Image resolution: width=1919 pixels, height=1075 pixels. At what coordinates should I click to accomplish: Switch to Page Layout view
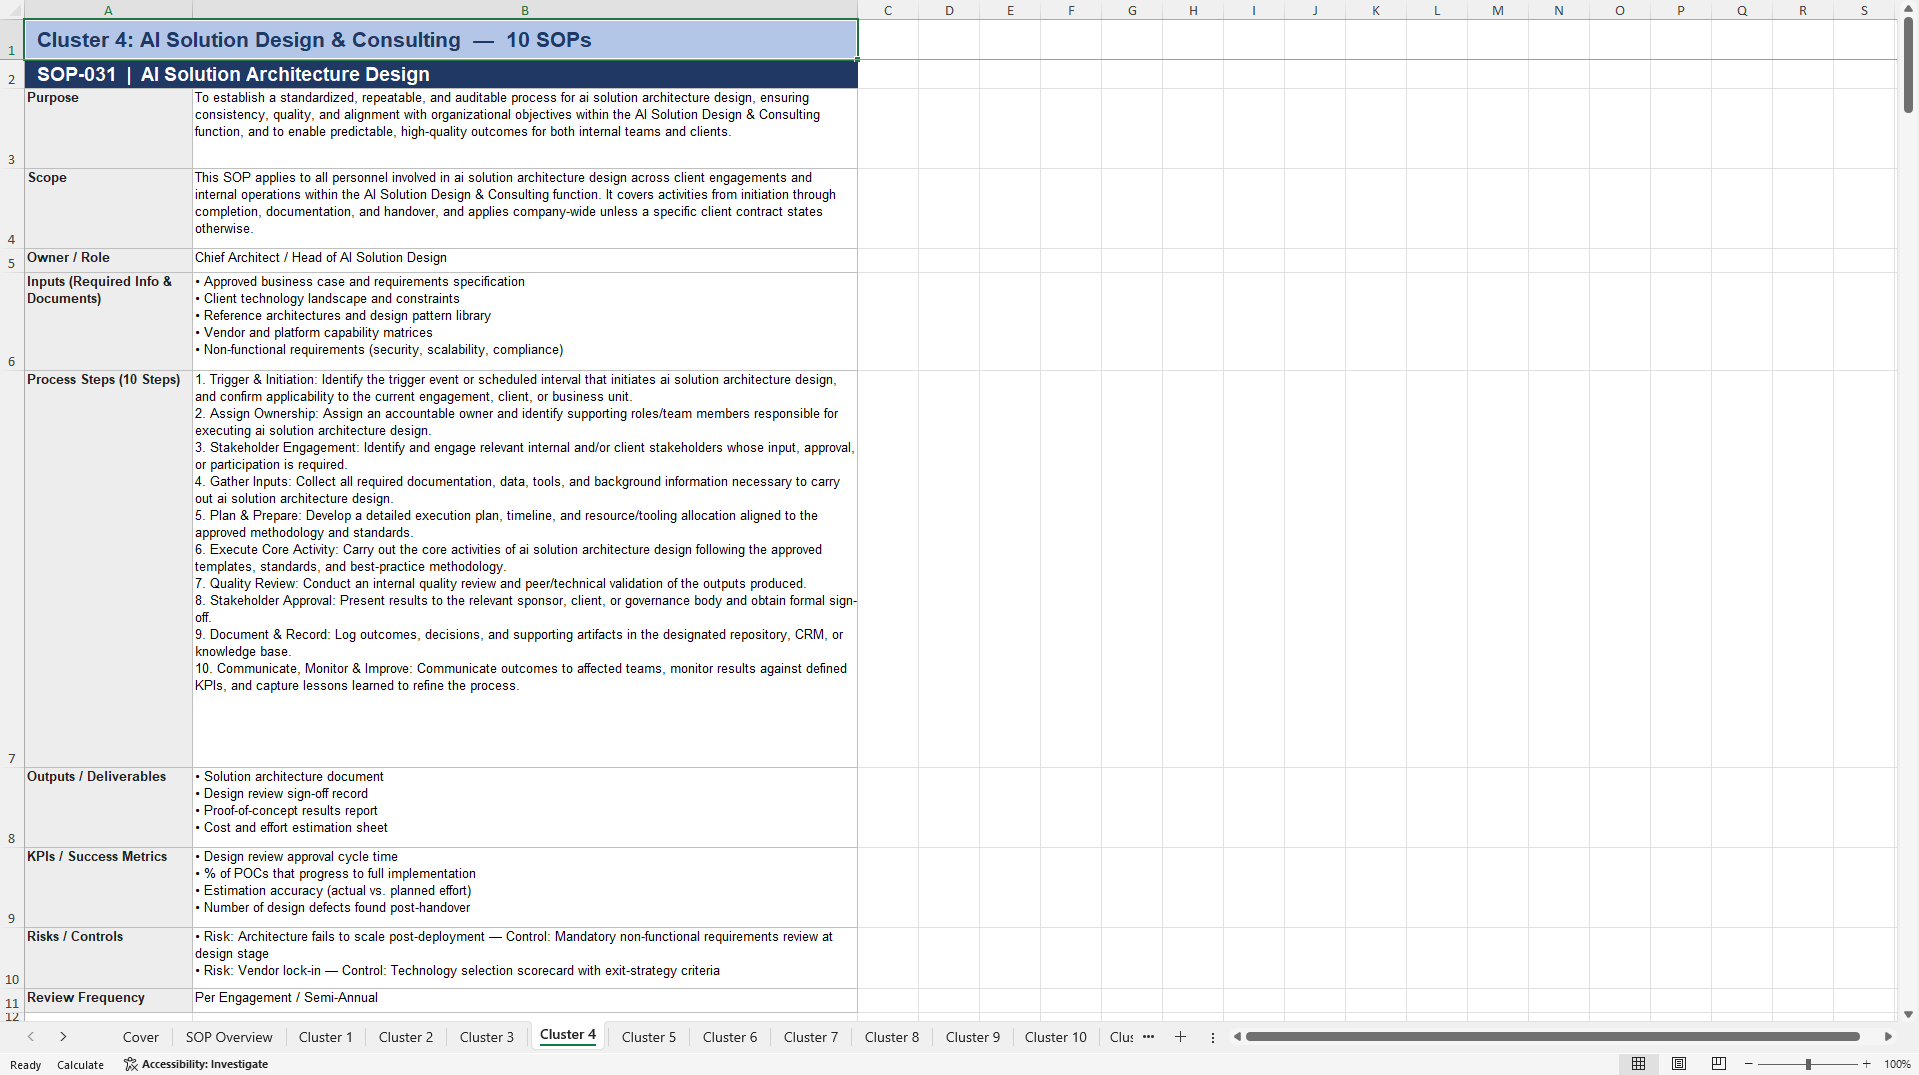1679,1064
